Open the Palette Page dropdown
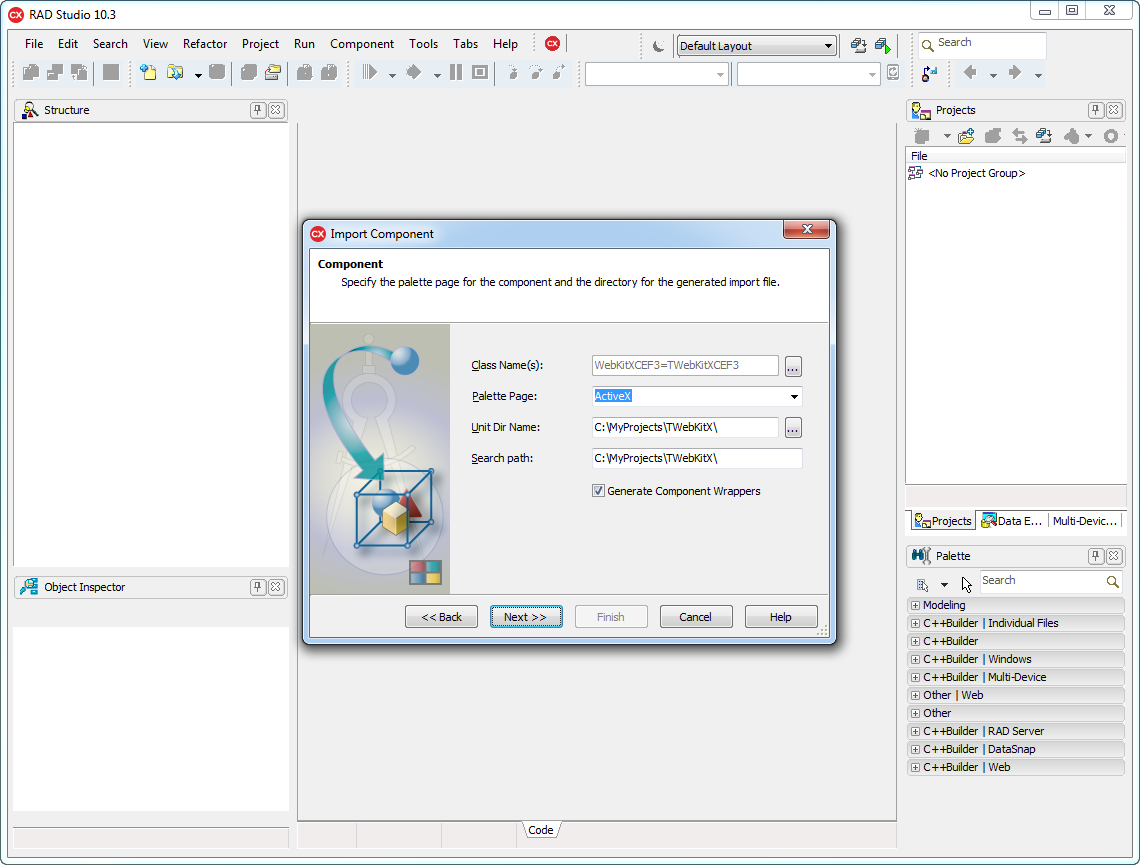 coord(794,396)
